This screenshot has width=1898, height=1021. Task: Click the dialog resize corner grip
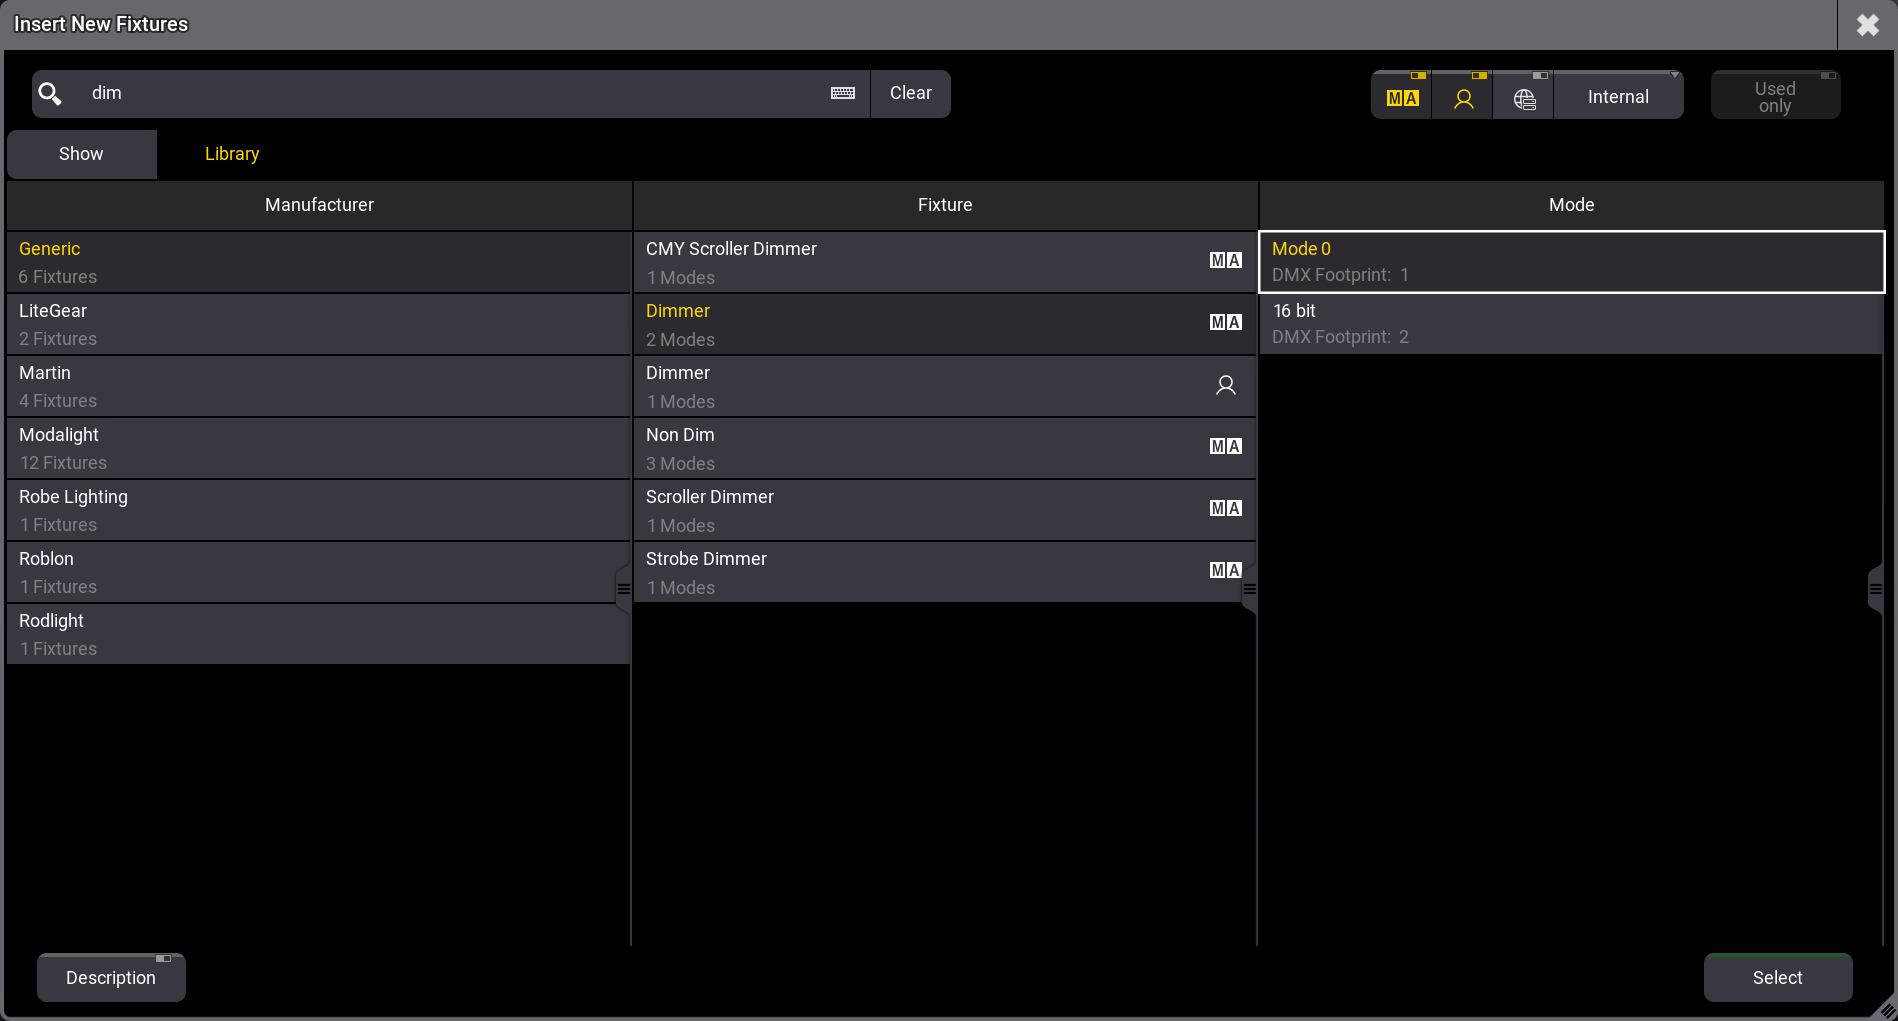pos(1885,1008)
